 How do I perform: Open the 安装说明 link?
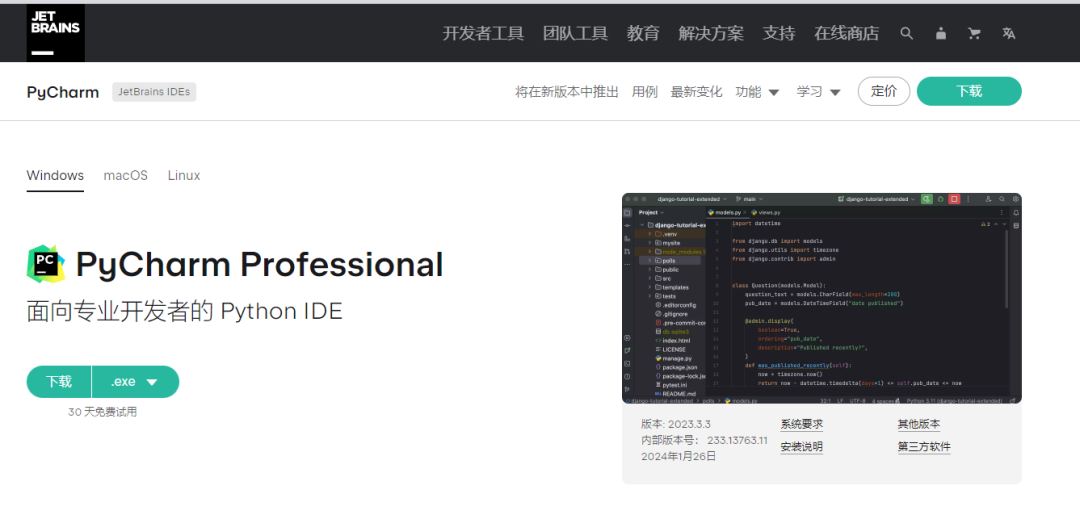coord(802,447)
